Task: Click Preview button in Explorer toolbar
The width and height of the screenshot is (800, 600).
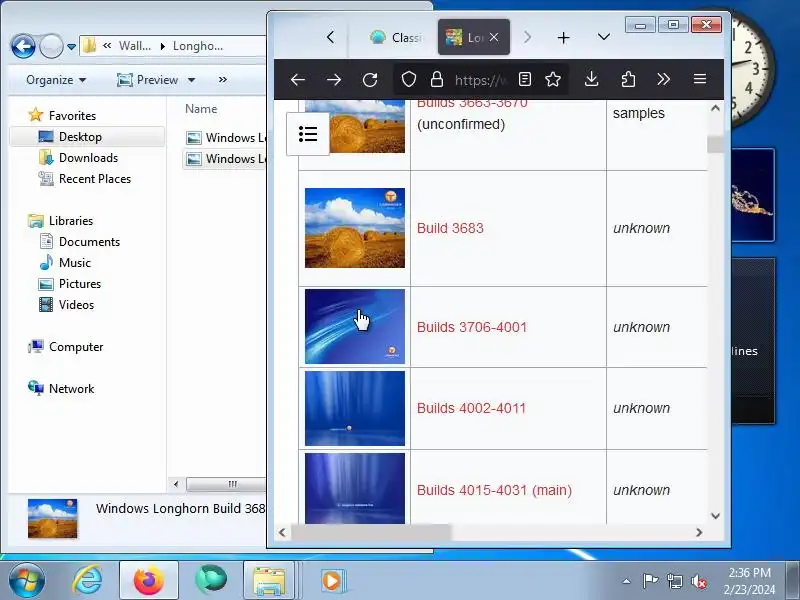Action: [x=147, y=80]
